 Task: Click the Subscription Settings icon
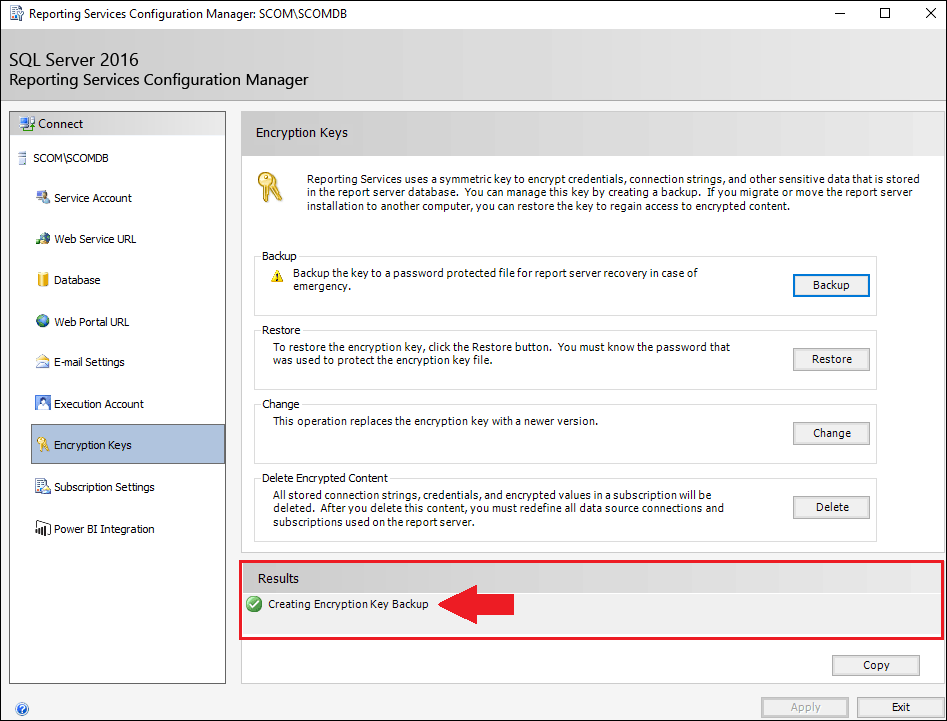(42, 486)
